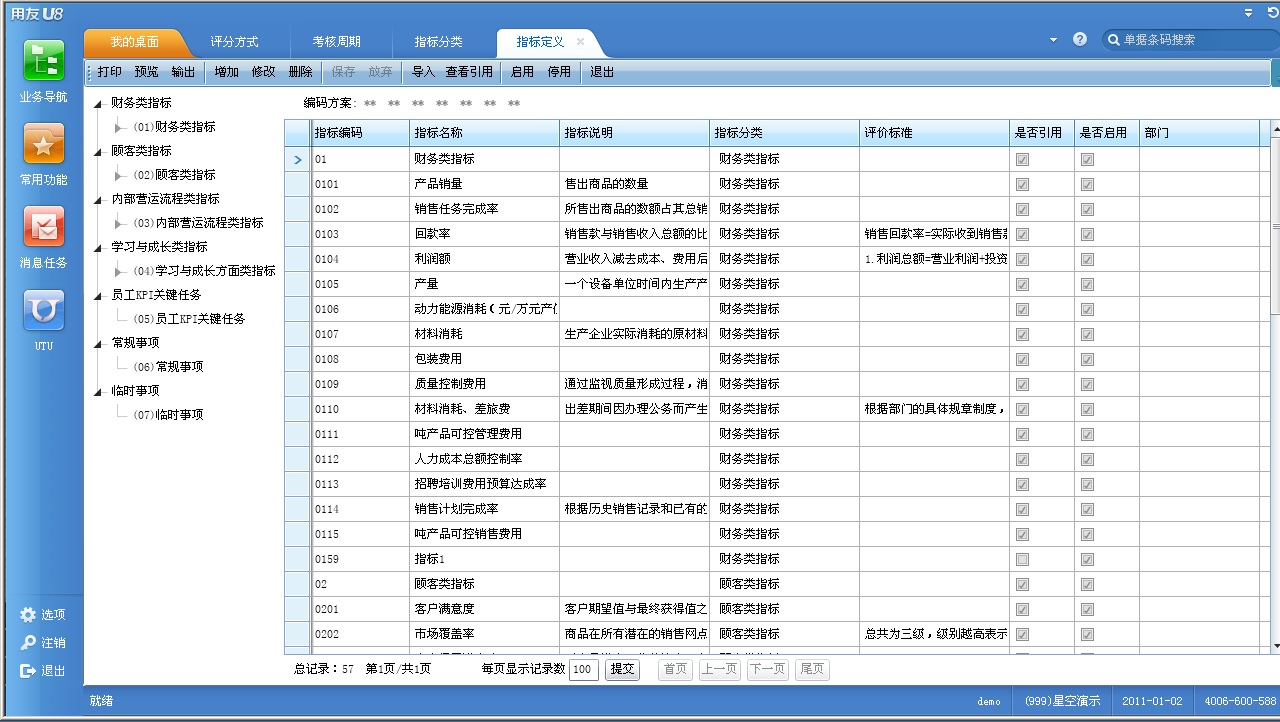Open the 消息任务 mail icon
Image resolution: width=1280 pixels, height=722 pixels.
(x=43, y=227)
